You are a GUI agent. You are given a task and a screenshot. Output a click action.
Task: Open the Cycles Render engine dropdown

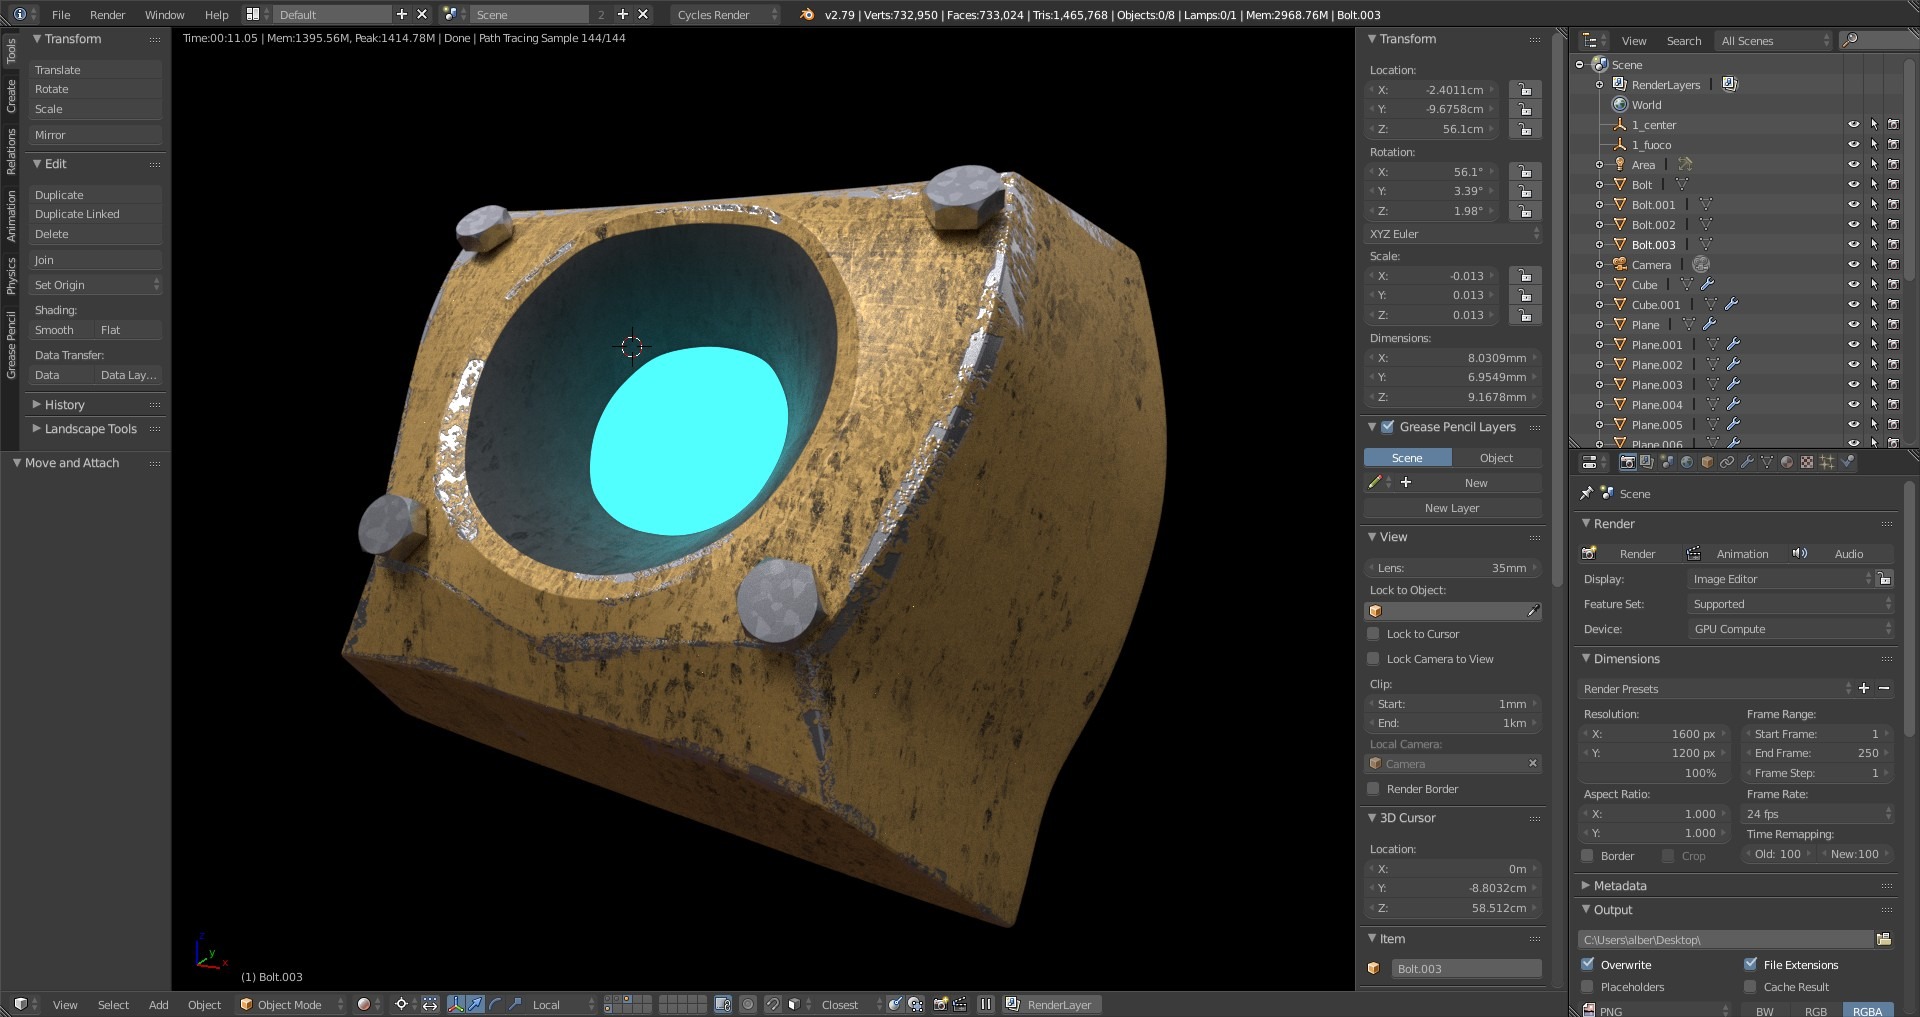pyautogui.click(x=725, y=14)
